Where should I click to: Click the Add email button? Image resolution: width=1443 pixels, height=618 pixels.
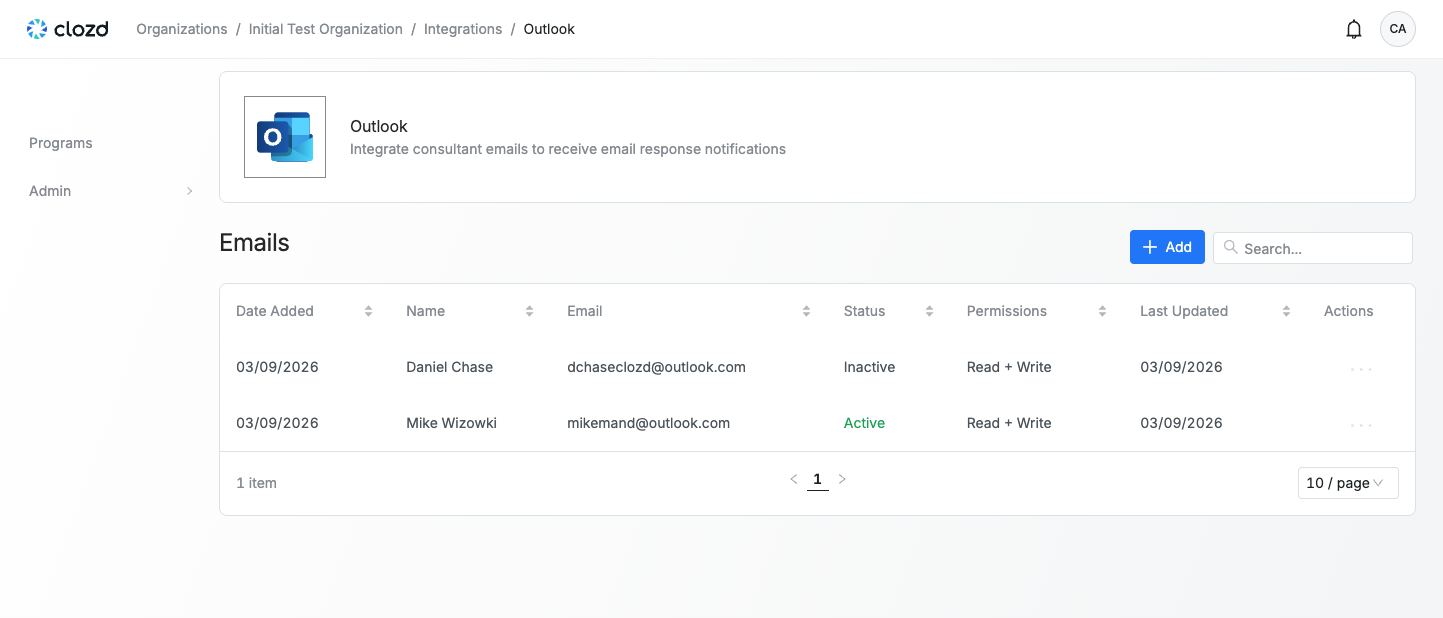pos(1167,247)
